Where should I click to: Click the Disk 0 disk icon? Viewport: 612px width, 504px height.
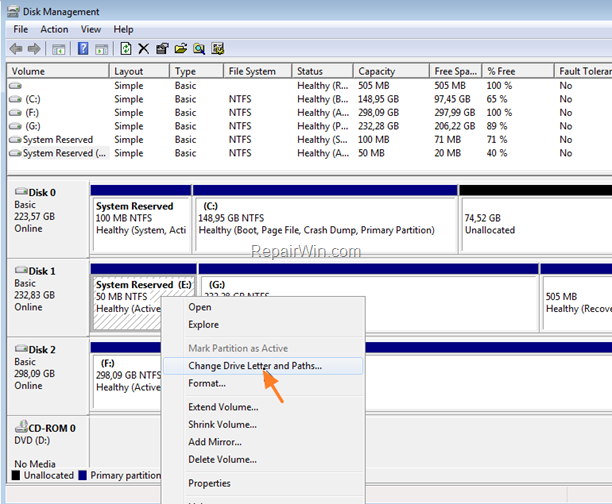(21, 192)
